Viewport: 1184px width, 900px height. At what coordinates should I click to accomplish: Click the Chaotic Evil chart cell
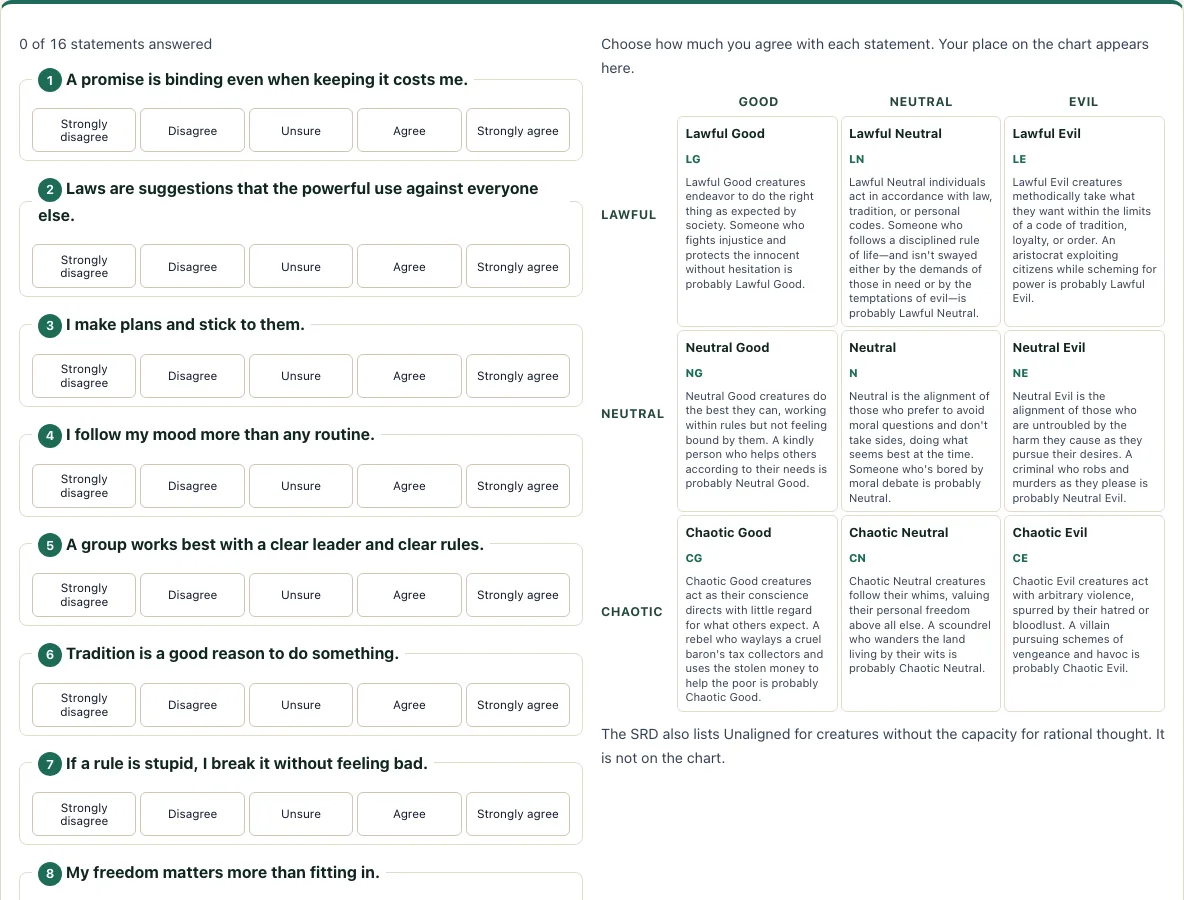pyautogui.click(x=1084, y=613)
